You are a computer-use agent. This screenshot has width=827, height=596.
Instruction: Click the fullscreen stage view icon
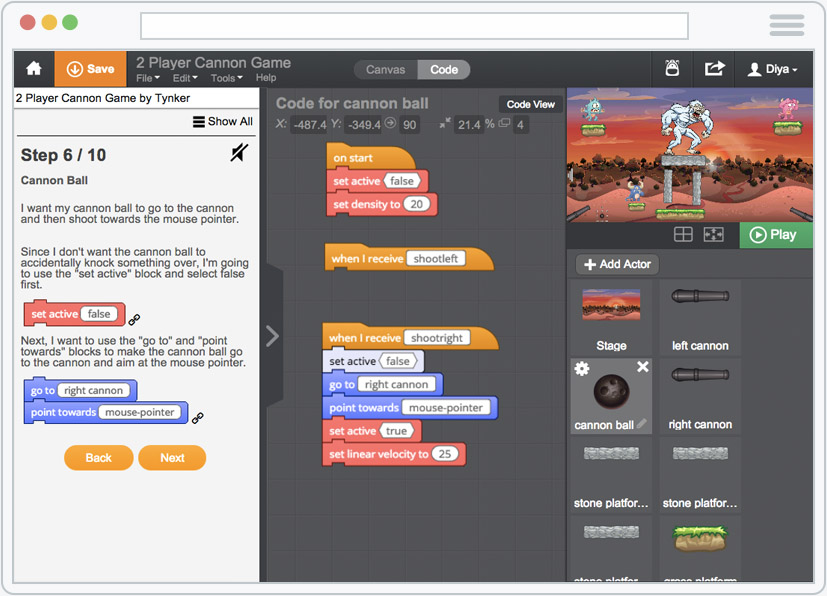pos(713,235)
